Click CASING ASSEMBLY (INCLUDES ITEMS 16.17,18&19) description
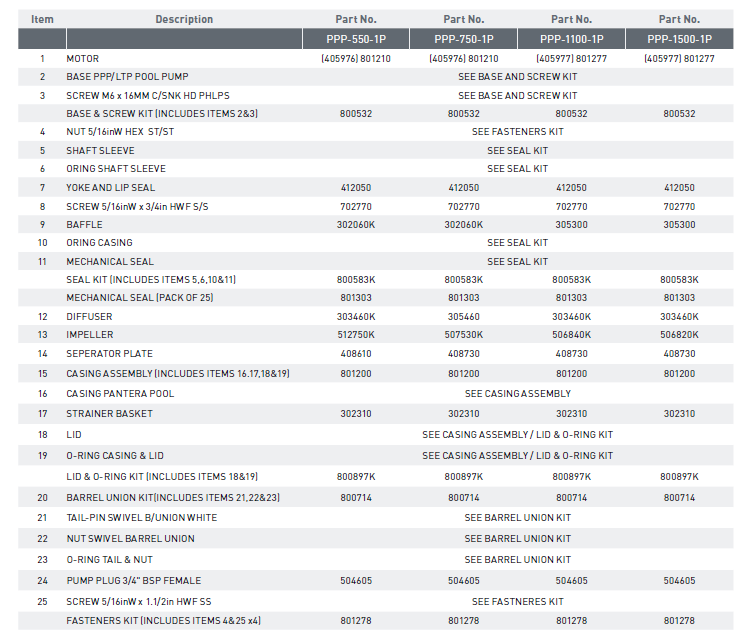The height and width of the screenshot is (633, 744). click(178, 374)
